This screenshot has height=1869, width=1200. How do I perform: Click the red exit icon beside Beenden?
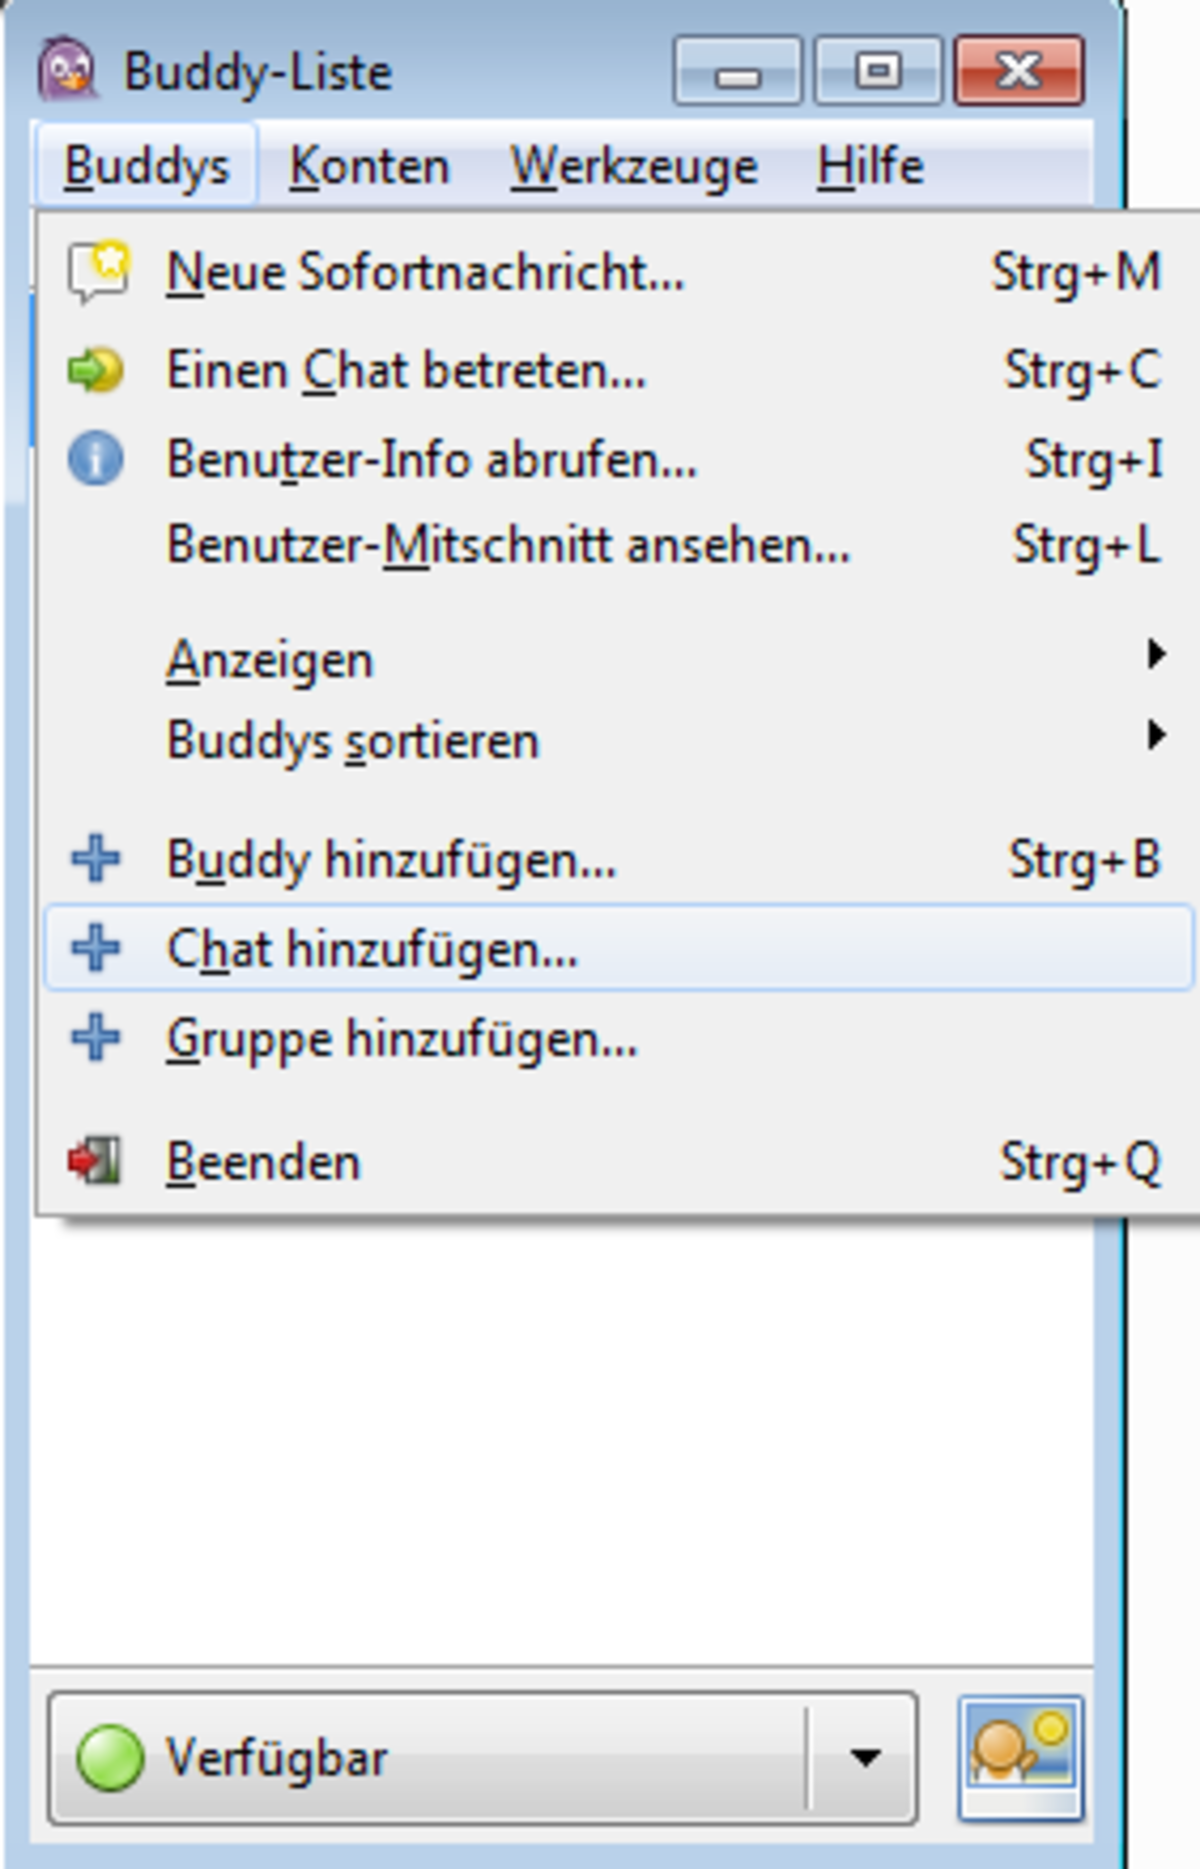tap(94, 1161)
